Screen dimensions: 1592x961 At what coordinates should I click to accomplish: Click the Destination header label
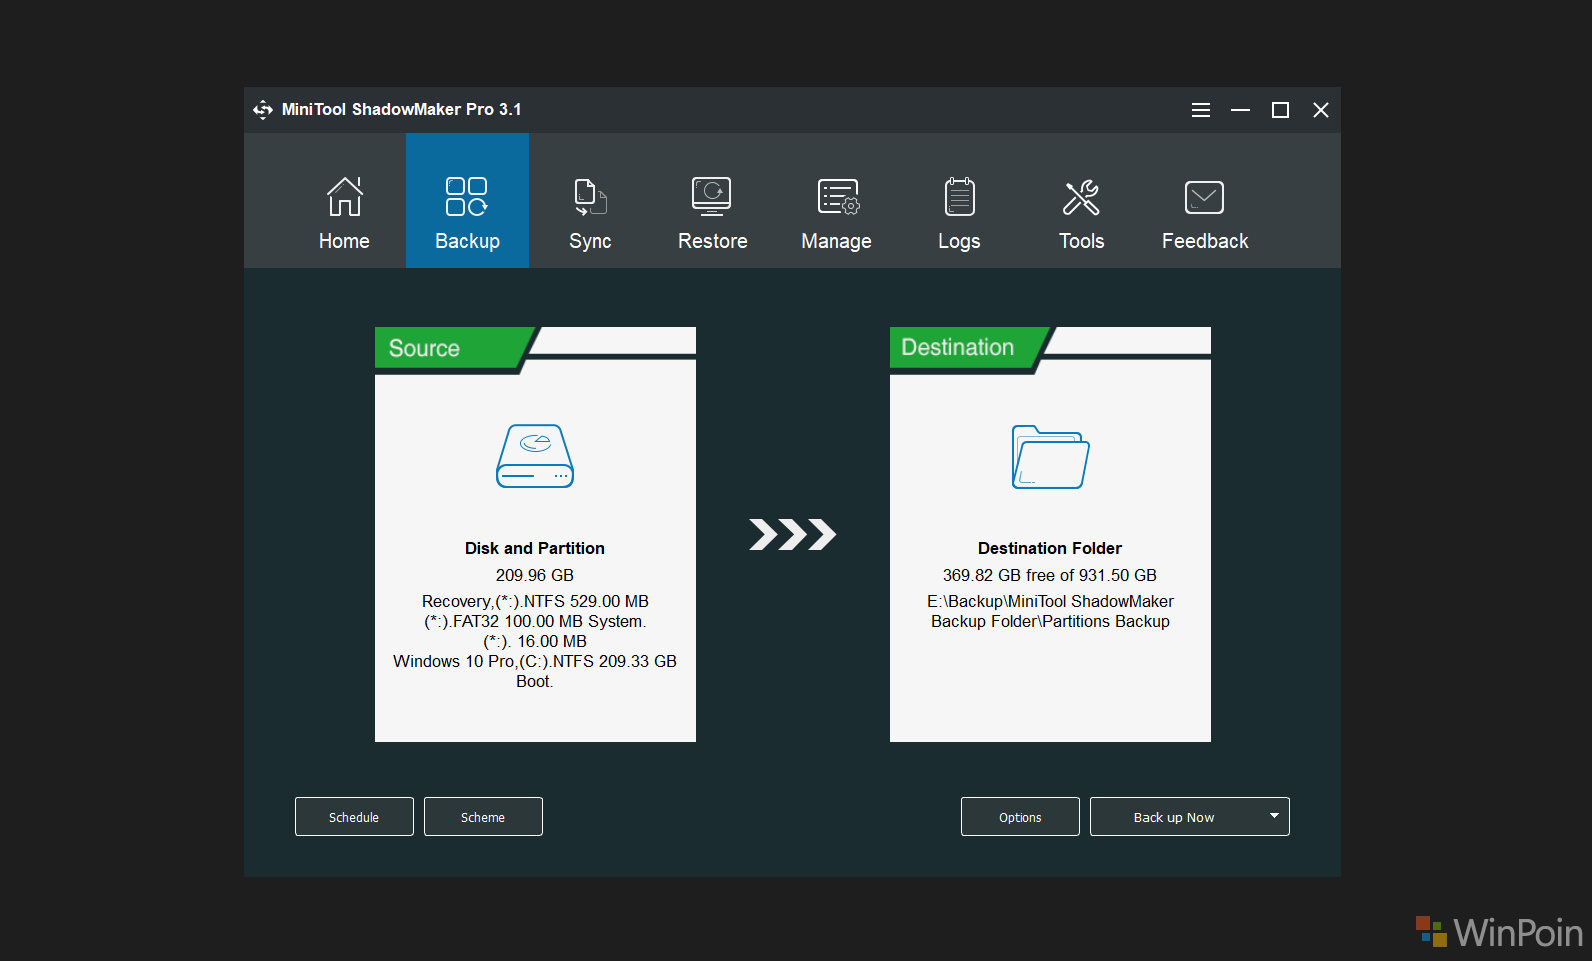pyautogui.click(x=957, y=347)
